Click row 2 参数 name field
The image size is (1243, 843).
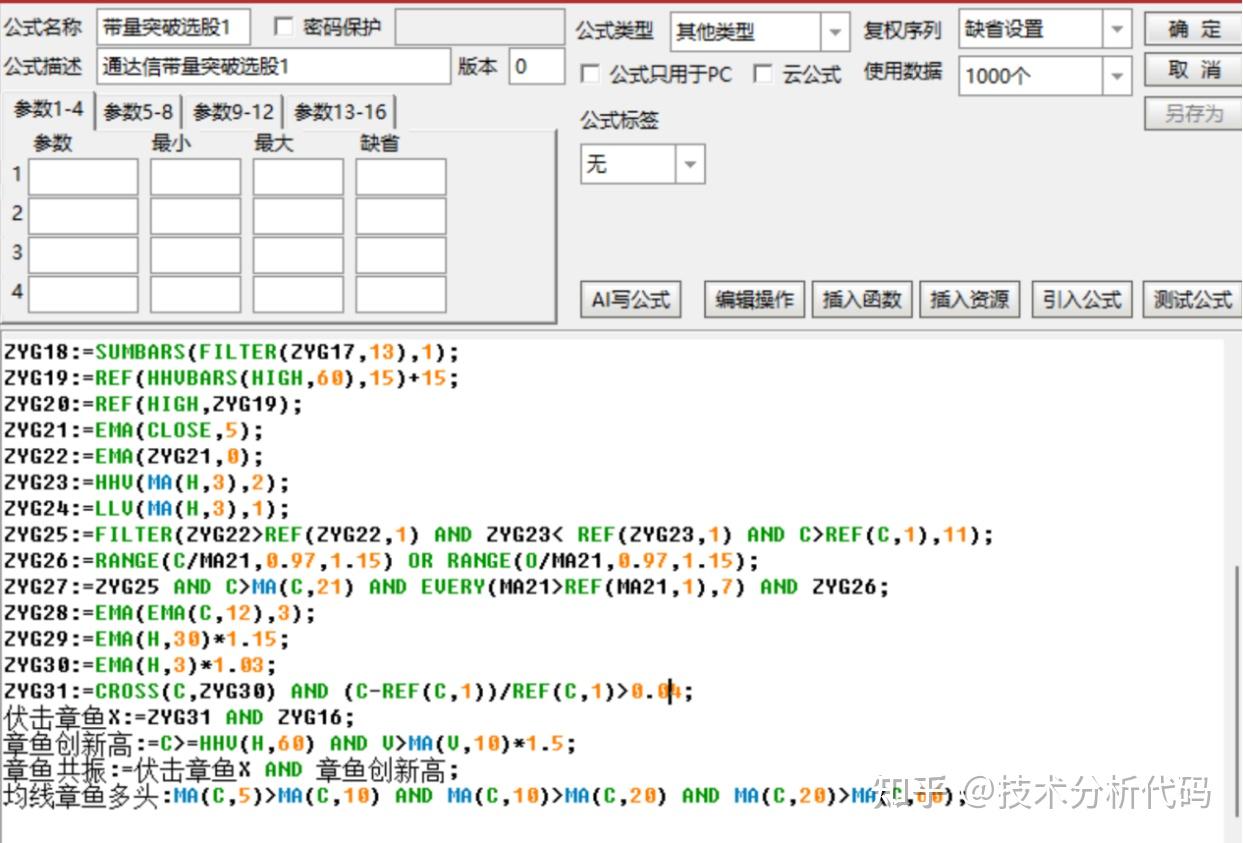point(83,216)
